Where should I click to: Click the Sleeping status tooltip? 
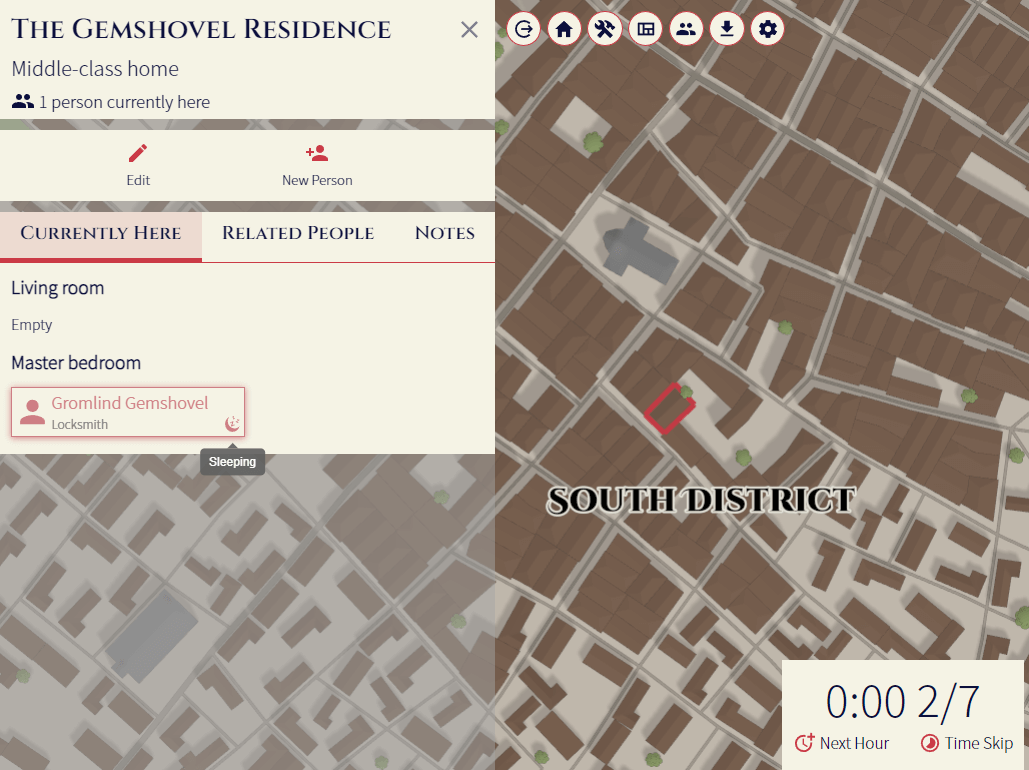pos(232,461)
